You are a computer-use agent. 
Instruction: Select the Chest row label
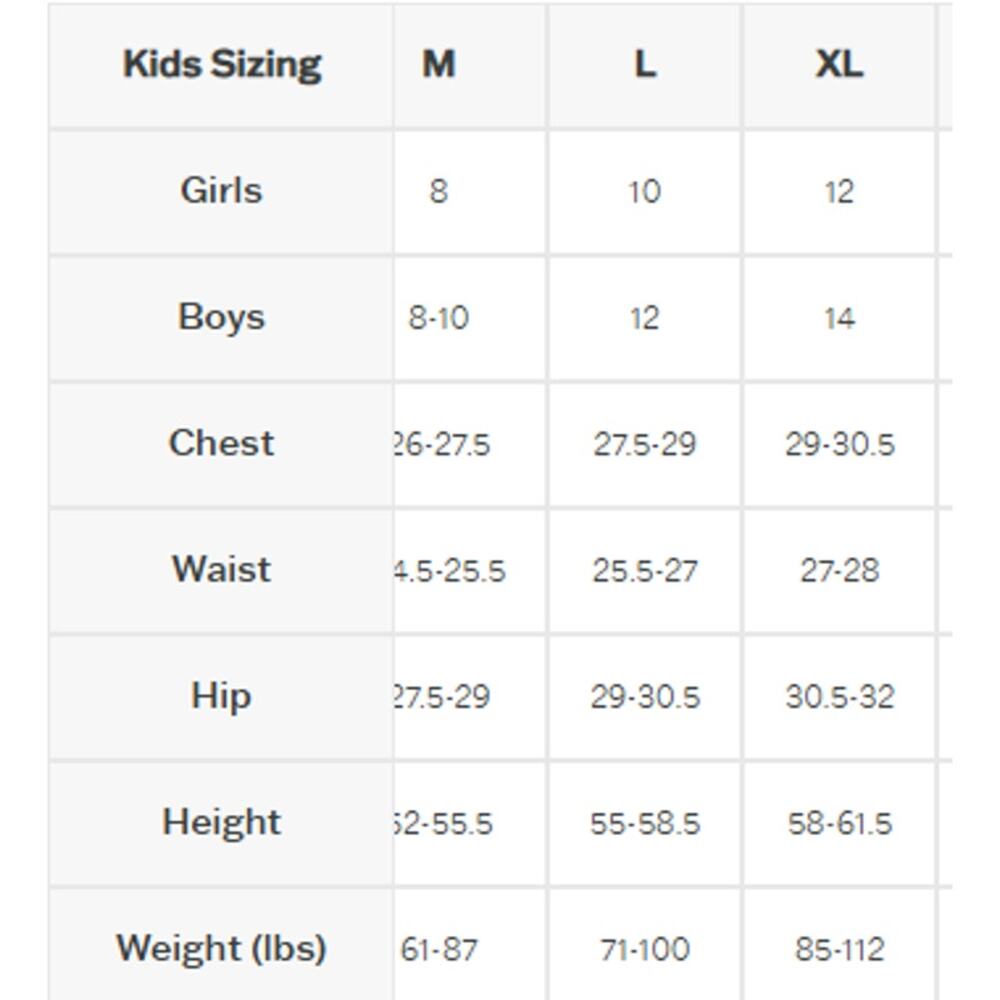tap(221, 443)
